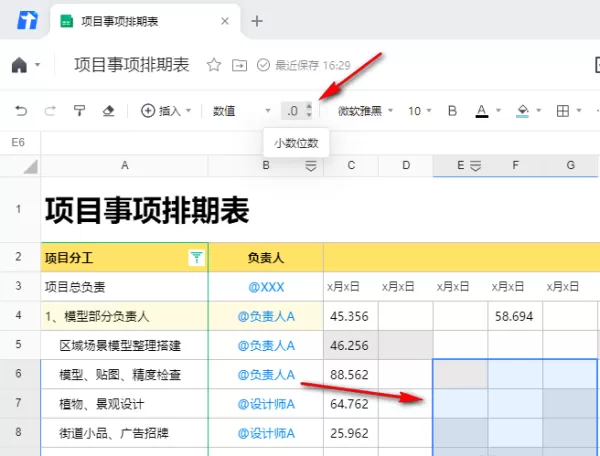Expand the home icon dropdown arrow

(38, 65)
